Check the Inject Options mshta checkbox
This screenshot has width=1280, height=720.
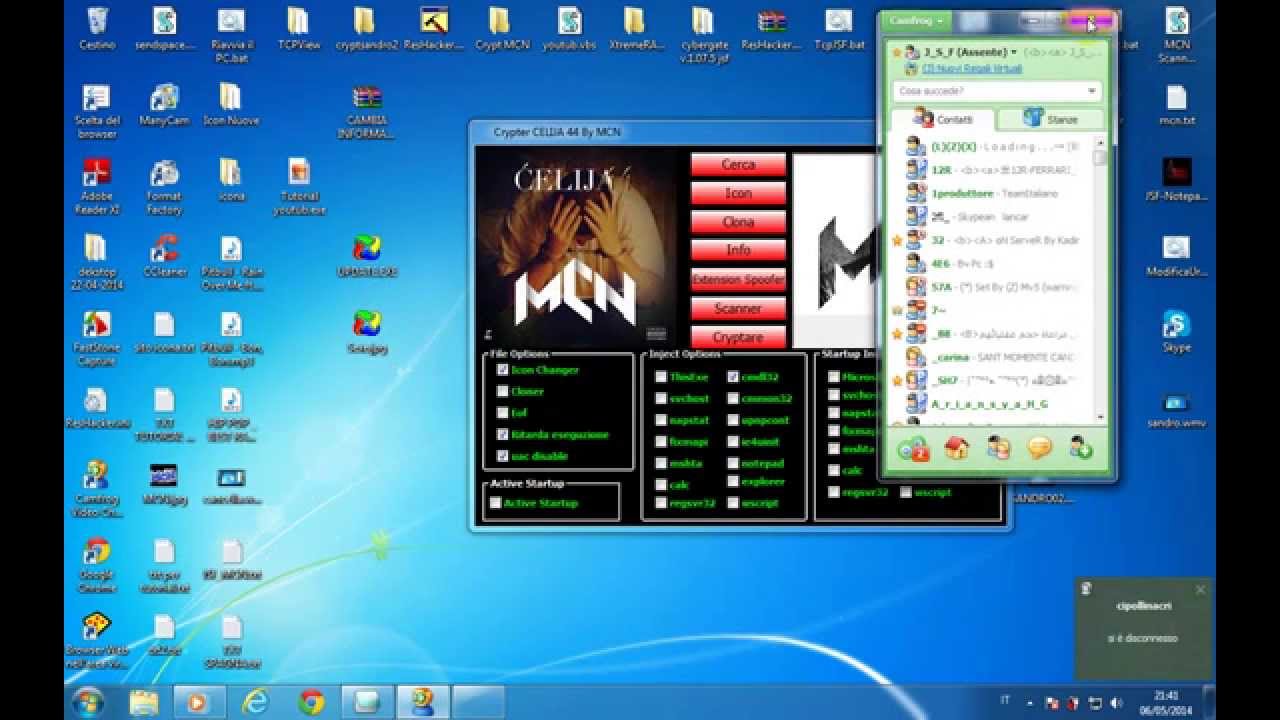tap(661, 463)
